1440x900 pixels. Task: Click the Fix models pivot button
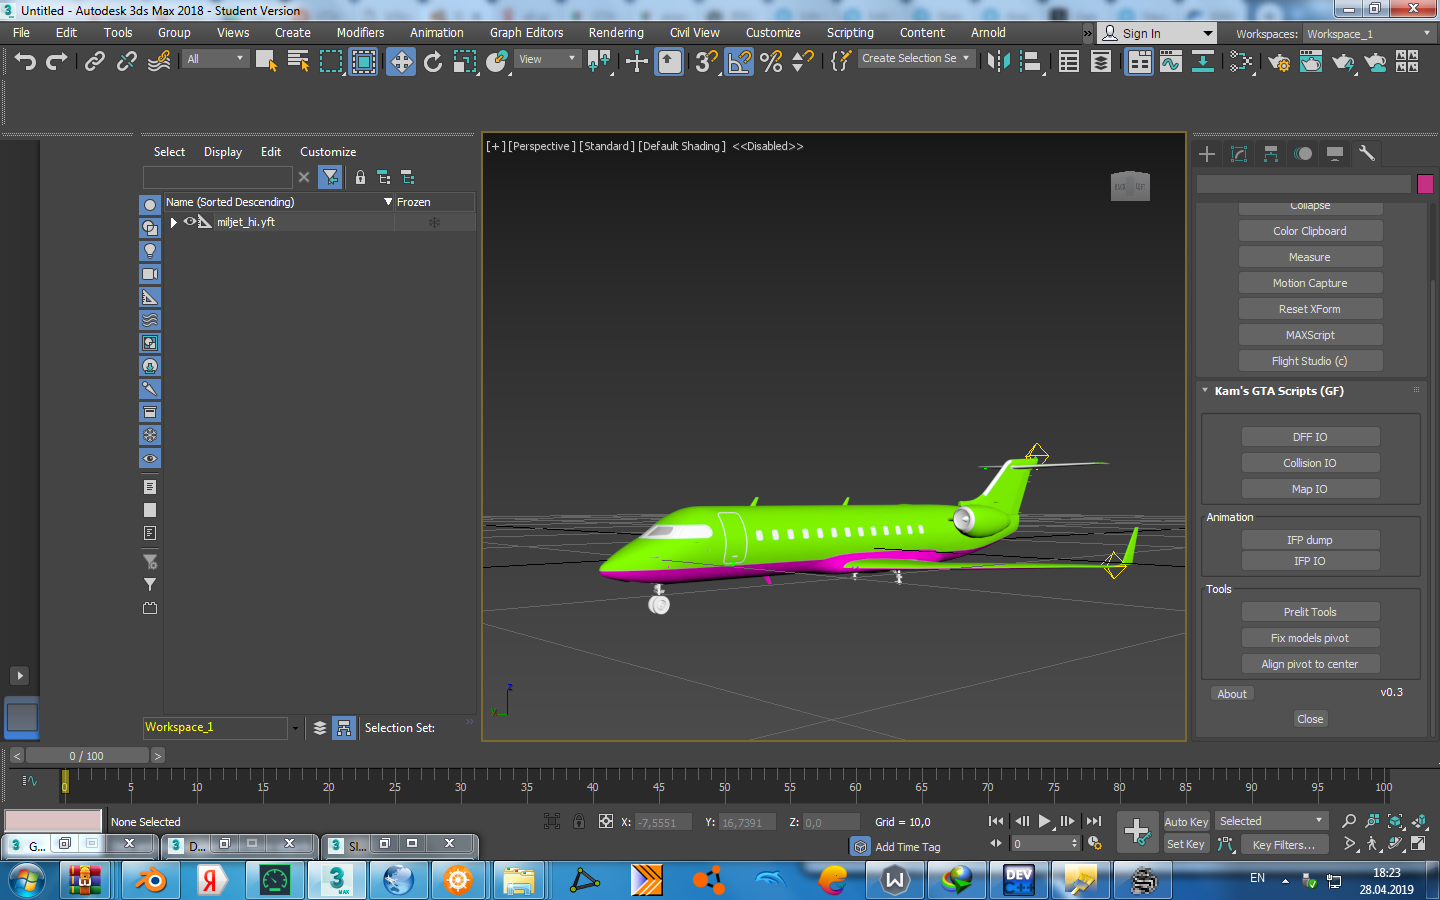pos(1310,638)
